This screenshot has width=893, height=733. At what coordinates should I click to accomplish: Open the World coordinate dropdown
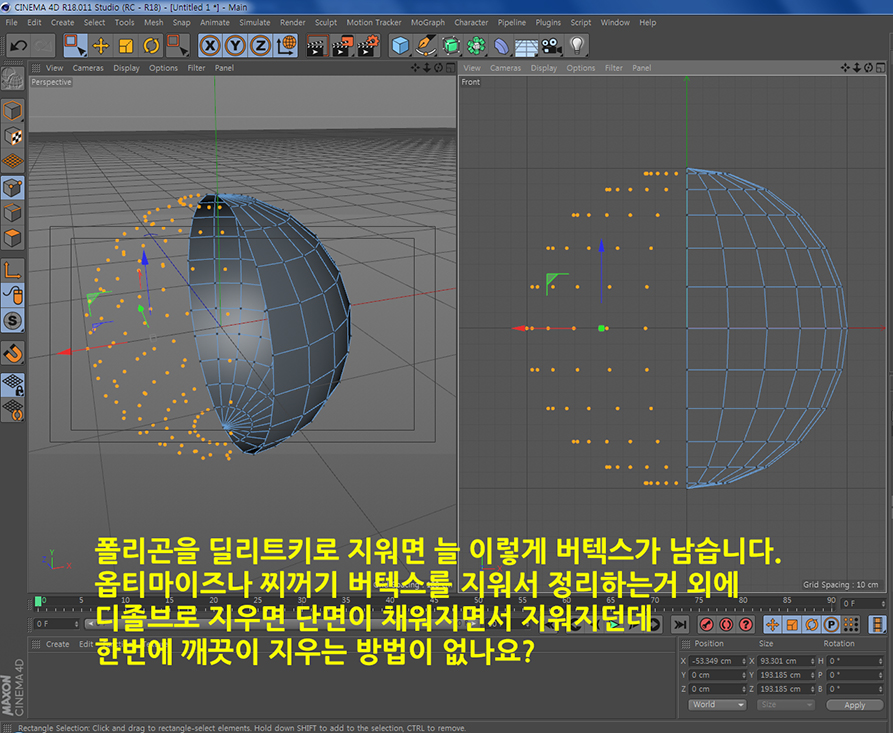716,705
